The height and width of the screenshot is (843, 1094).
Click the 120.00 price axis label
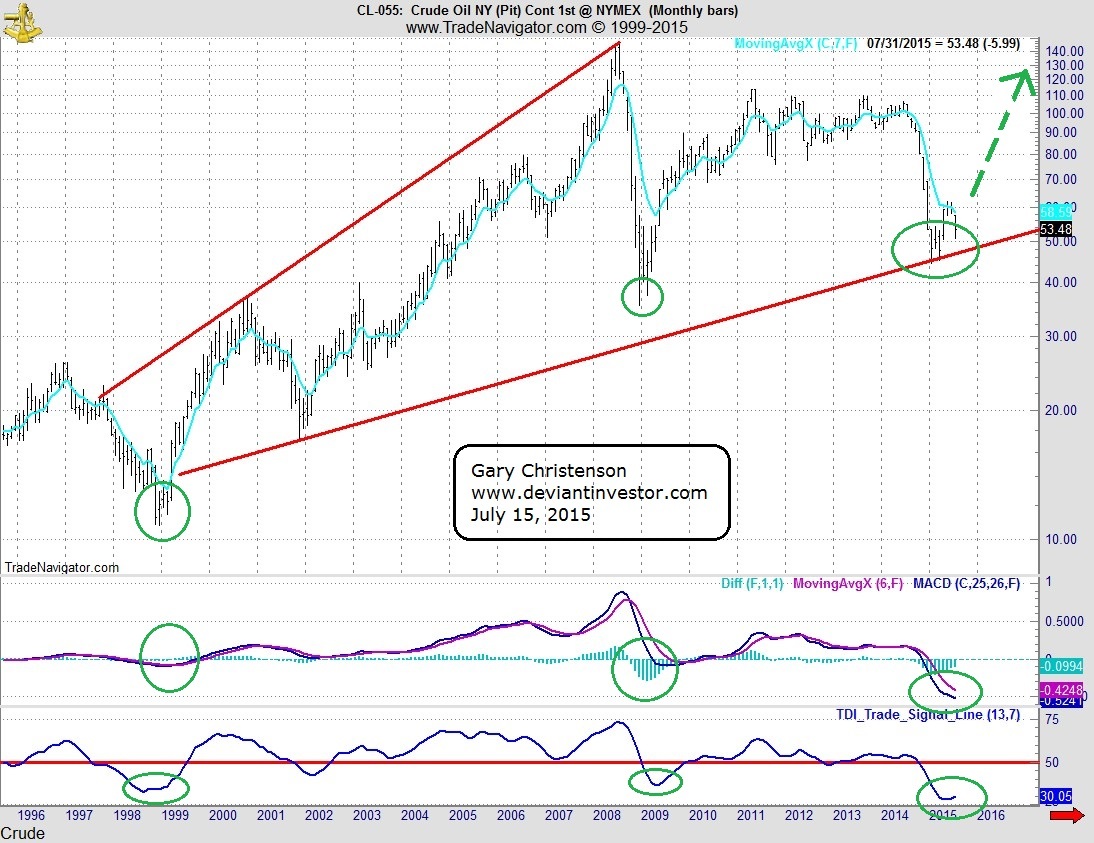click(1065, 80)
